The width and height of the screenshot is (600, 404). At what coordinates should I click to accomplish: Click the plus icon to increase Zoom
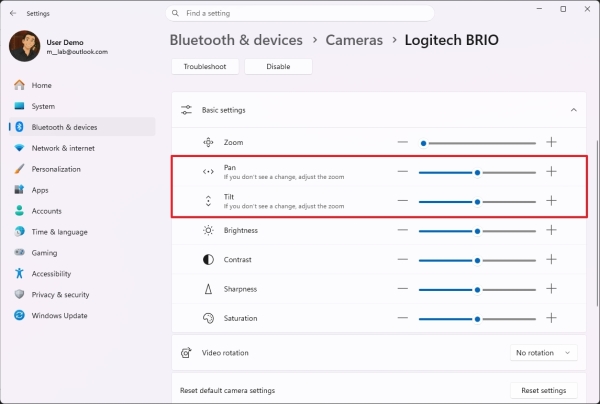pos(551,143)
